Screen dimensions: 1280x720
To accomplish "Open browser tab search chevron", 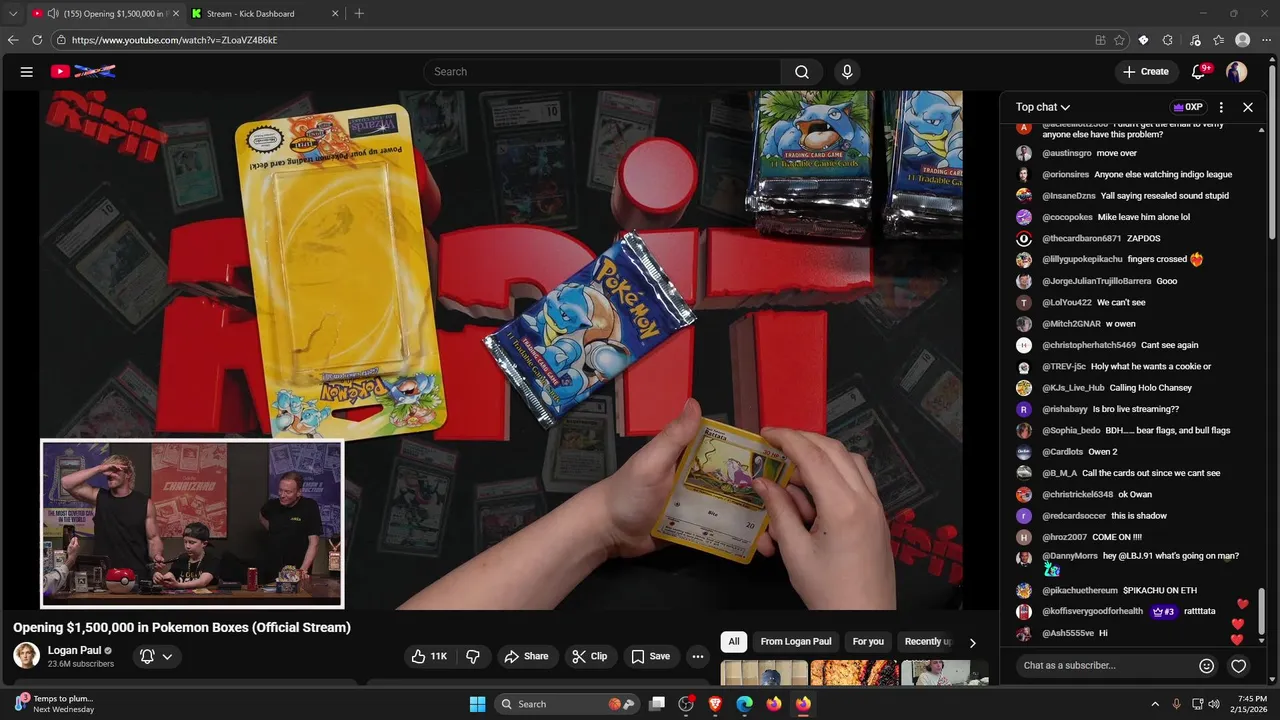I will [13, 13].
